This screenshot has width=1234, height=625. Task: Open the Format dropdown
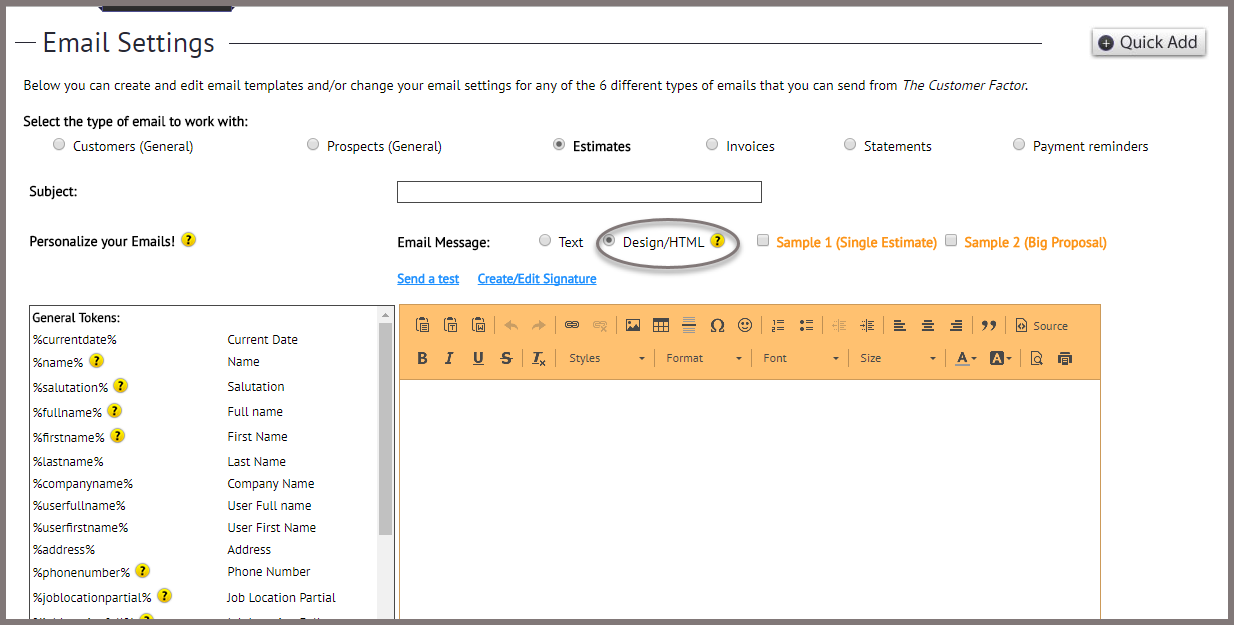click(704, 358)
